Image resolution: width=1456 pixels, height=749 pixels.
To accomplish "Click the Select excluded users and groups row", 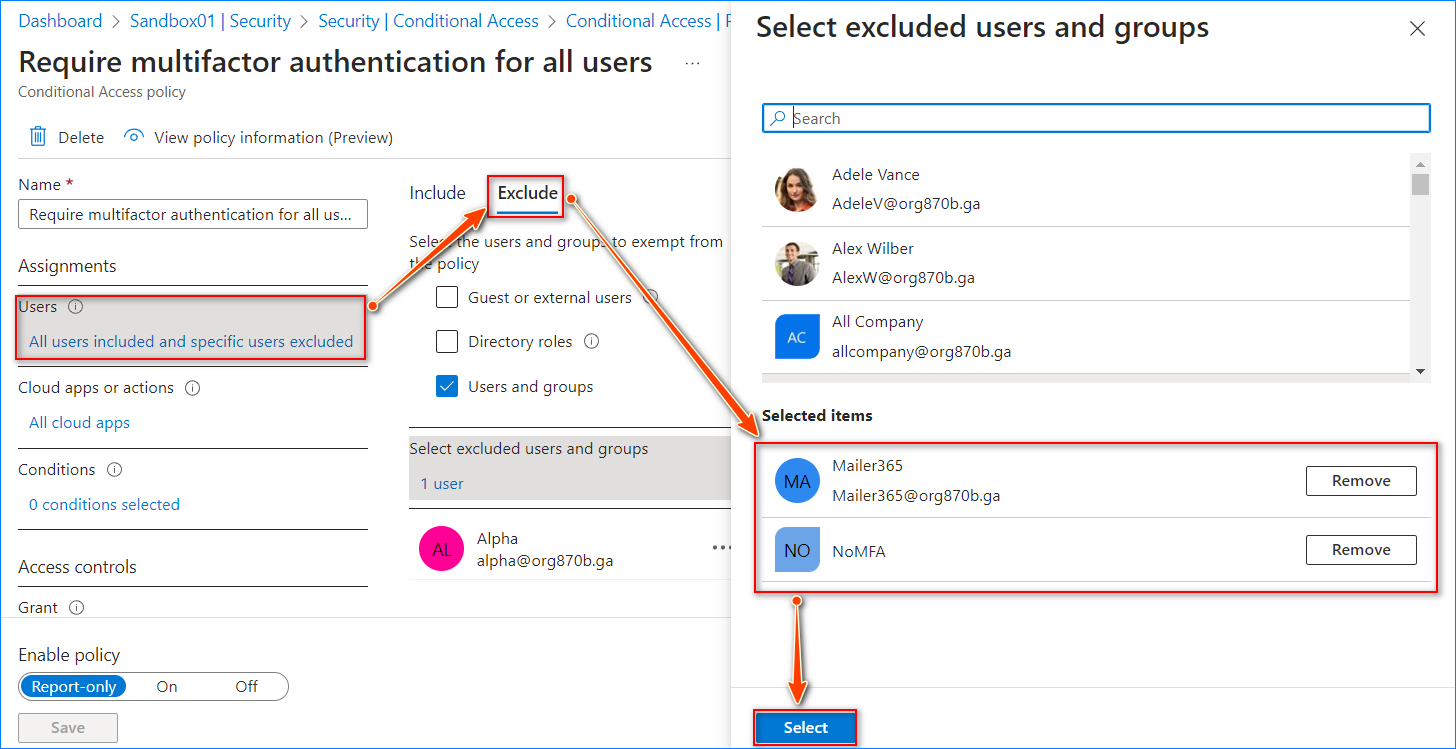I will [570, 467].
